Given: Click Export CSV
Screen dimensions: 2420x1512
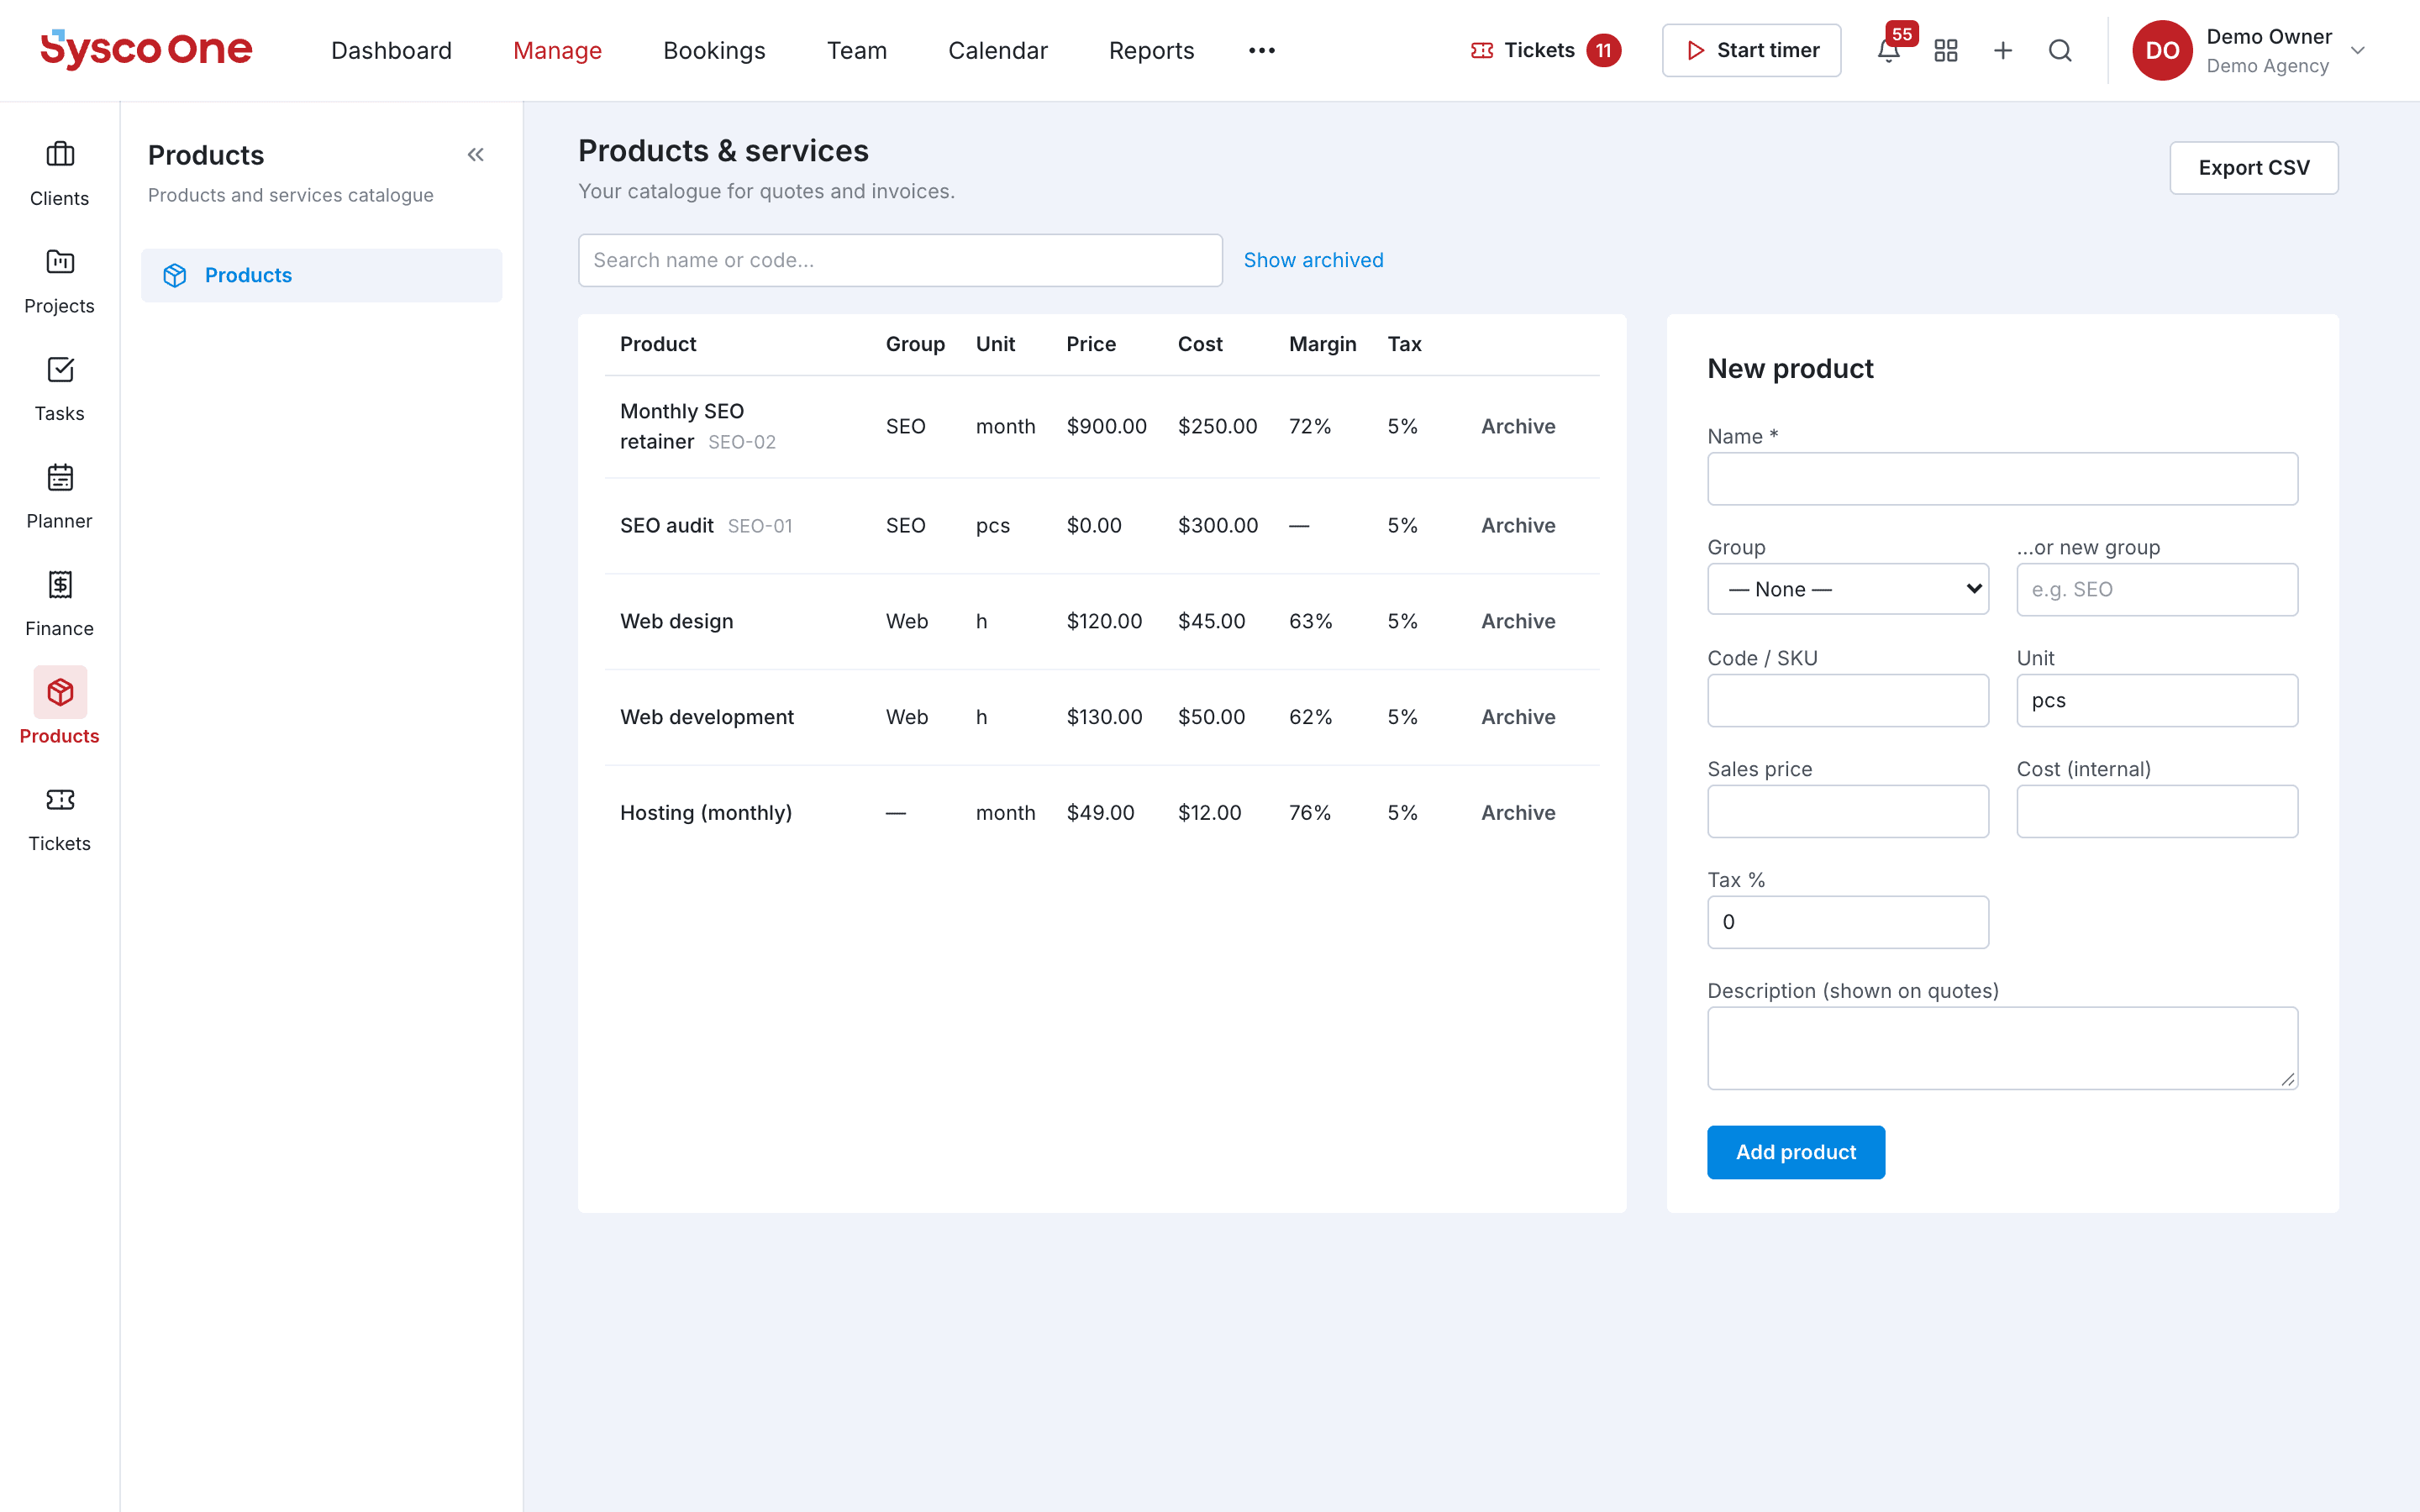Looking at the screenshot, I should point(2253,168).
